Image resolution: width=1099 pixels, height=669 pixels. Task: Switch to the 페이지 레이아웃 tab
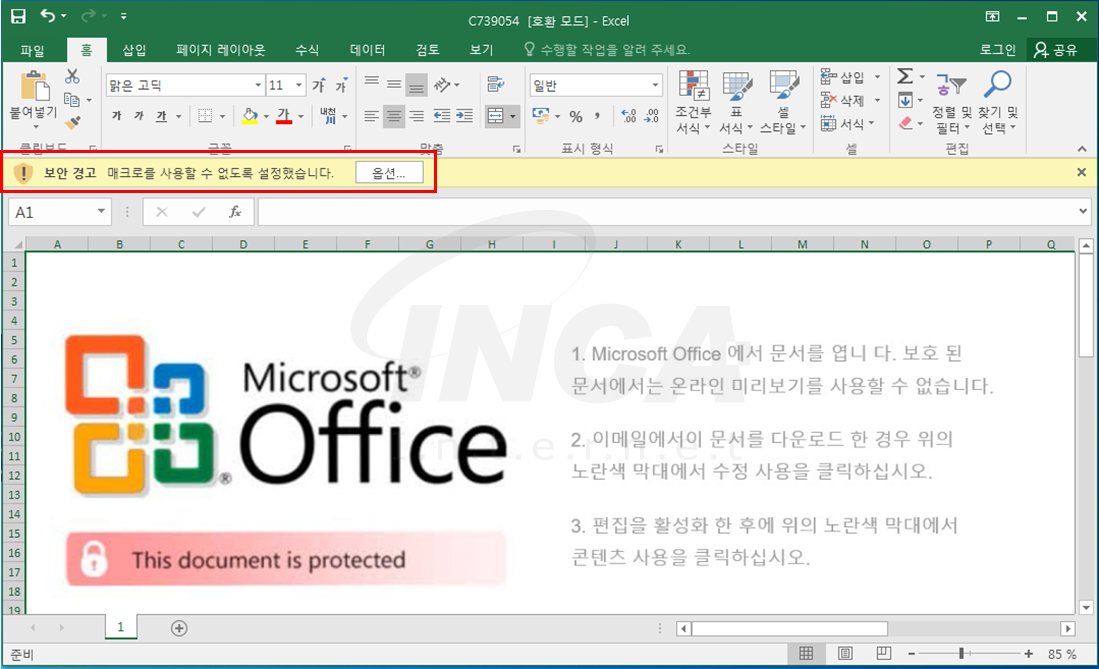point(221,50)
